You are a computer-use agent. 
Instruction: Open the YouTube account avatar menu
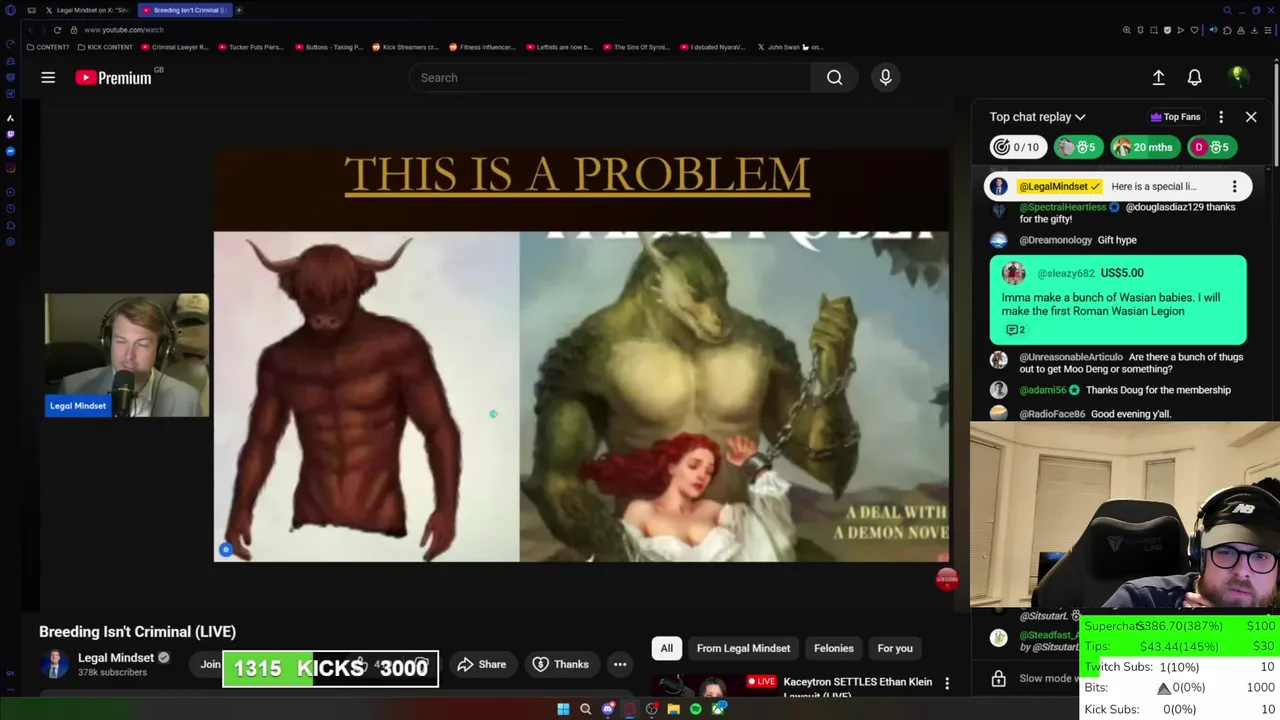point(1238,77)
